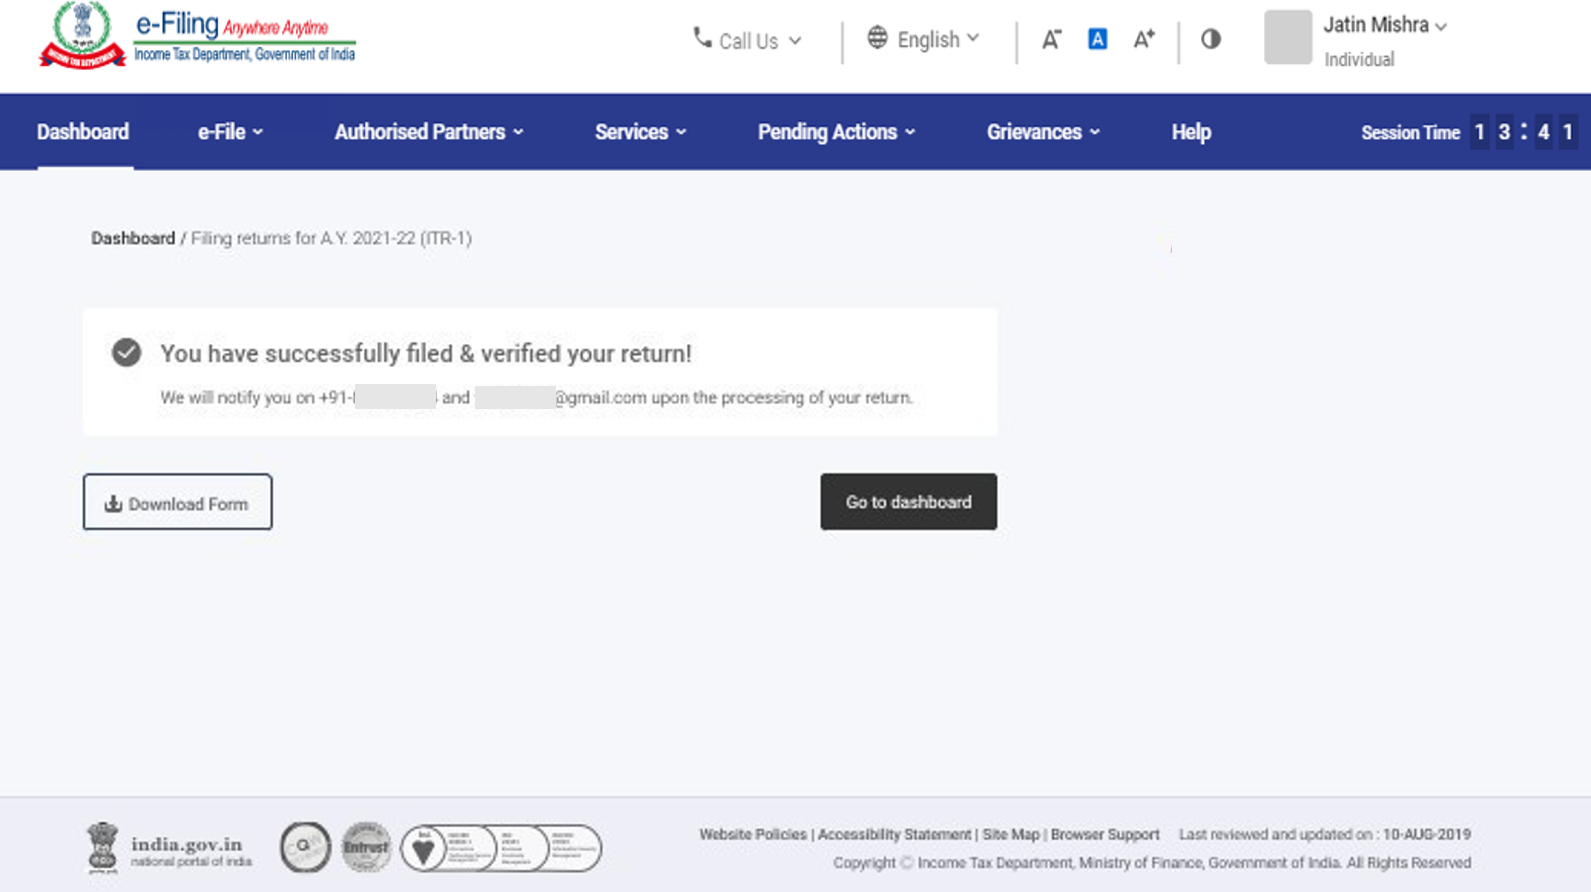Toggle high contrast mode icon
Image resolution: width=1591 pixels, height=892 pixels.
(x=1211, y=39)
